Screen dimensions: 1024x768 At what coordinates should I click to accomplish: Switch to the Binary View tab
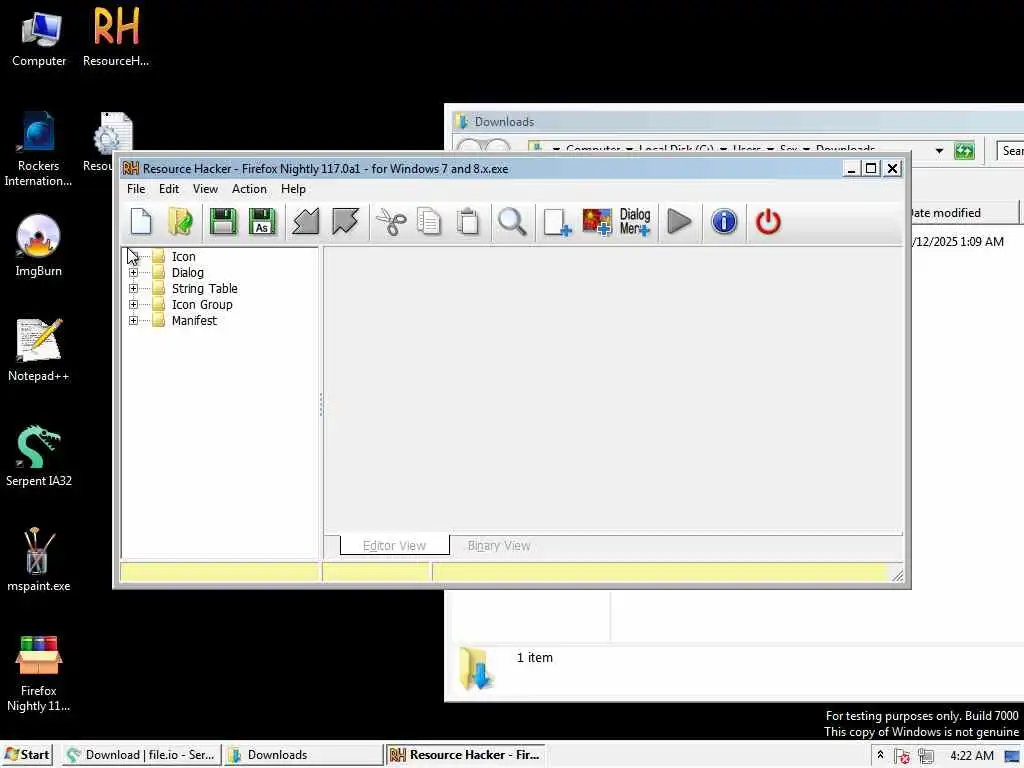499,545
